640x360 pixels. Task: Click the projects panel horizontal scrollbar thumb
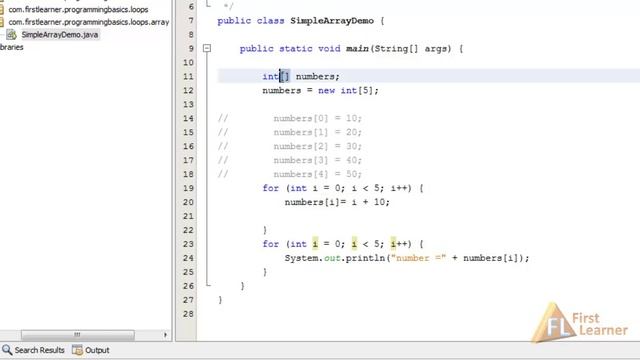click(x=78, y=335)
